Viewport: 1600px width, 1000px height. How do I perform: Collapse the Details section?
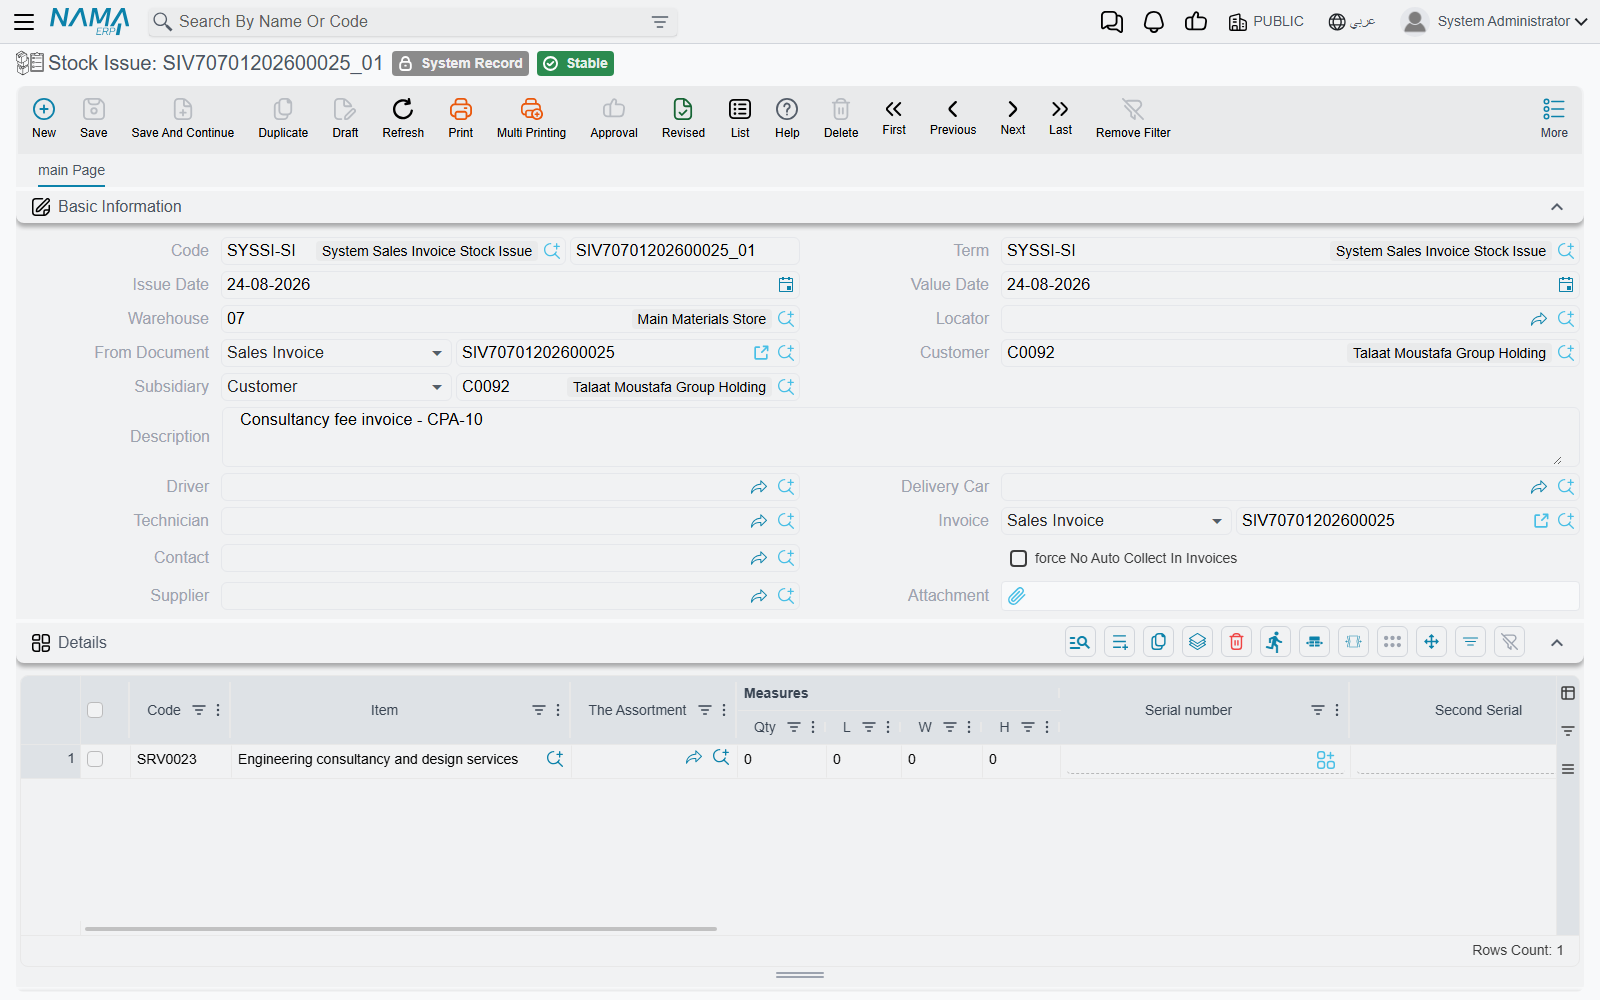pos(1557,643)
